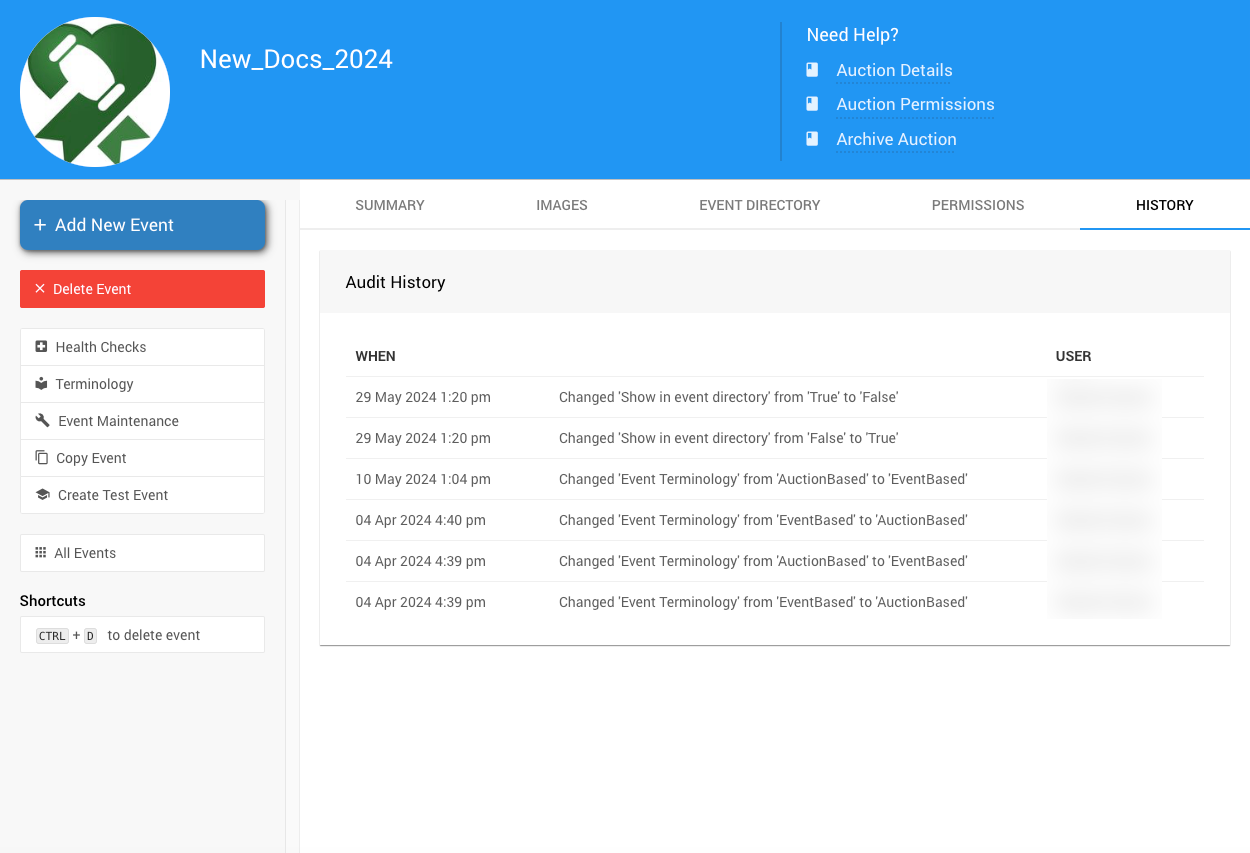Image resolution: width=1250 pixels, height=853 pixels.
Task: Click the red Delete Event button
Action: [142, 289]
